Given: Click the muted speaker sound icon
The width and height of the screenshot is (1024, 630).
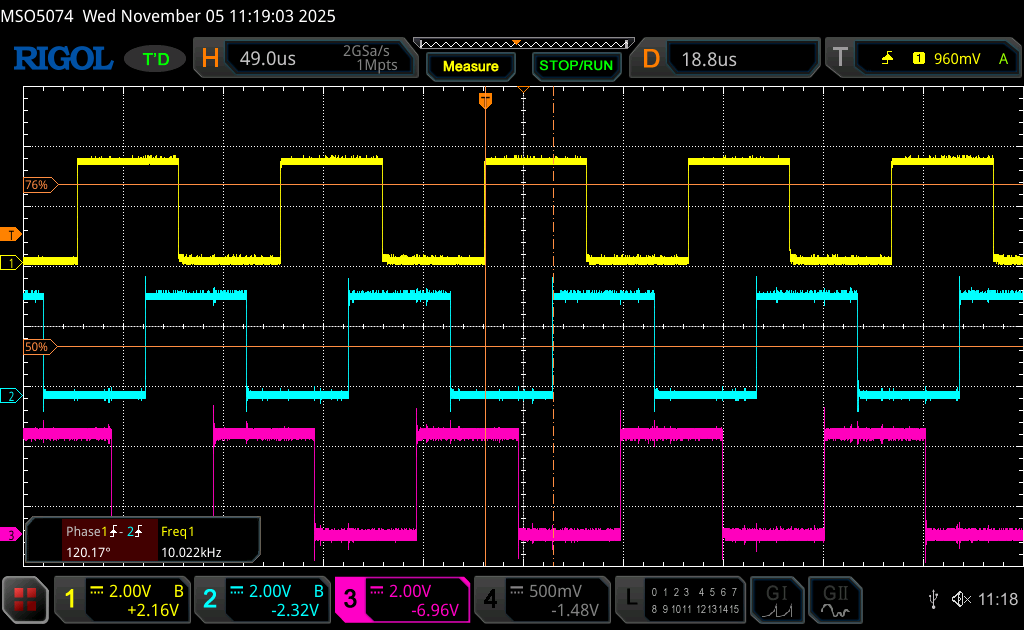Looking at the screenshot, I should pos(961,599).
